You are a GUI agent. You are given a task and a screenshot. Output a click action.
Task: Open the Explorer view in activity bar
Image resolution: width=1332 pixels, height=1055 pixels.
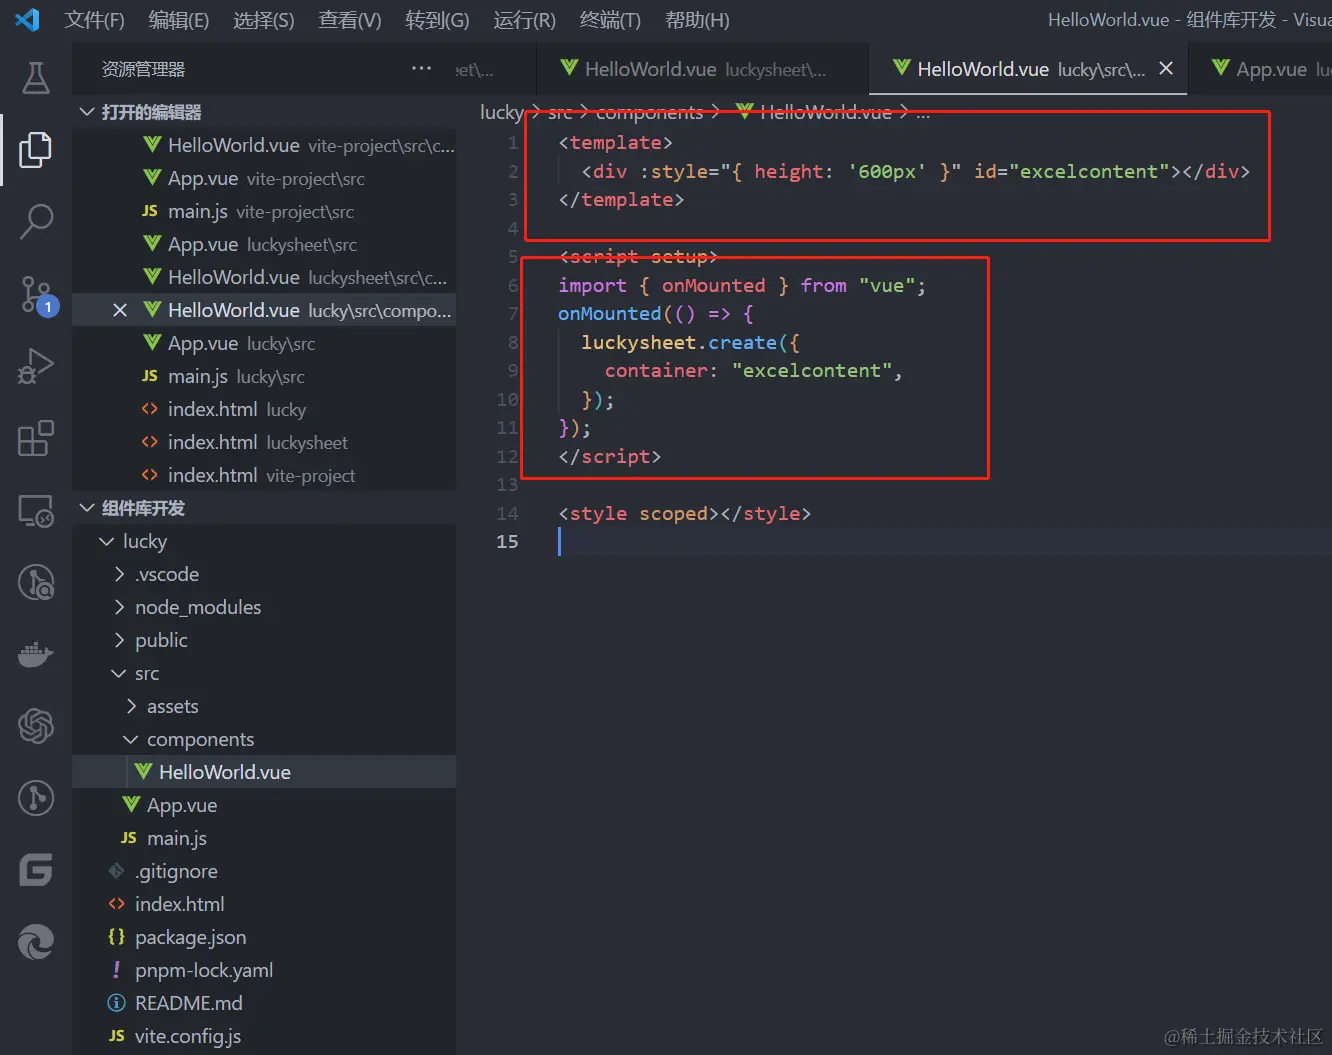[36, 150]
